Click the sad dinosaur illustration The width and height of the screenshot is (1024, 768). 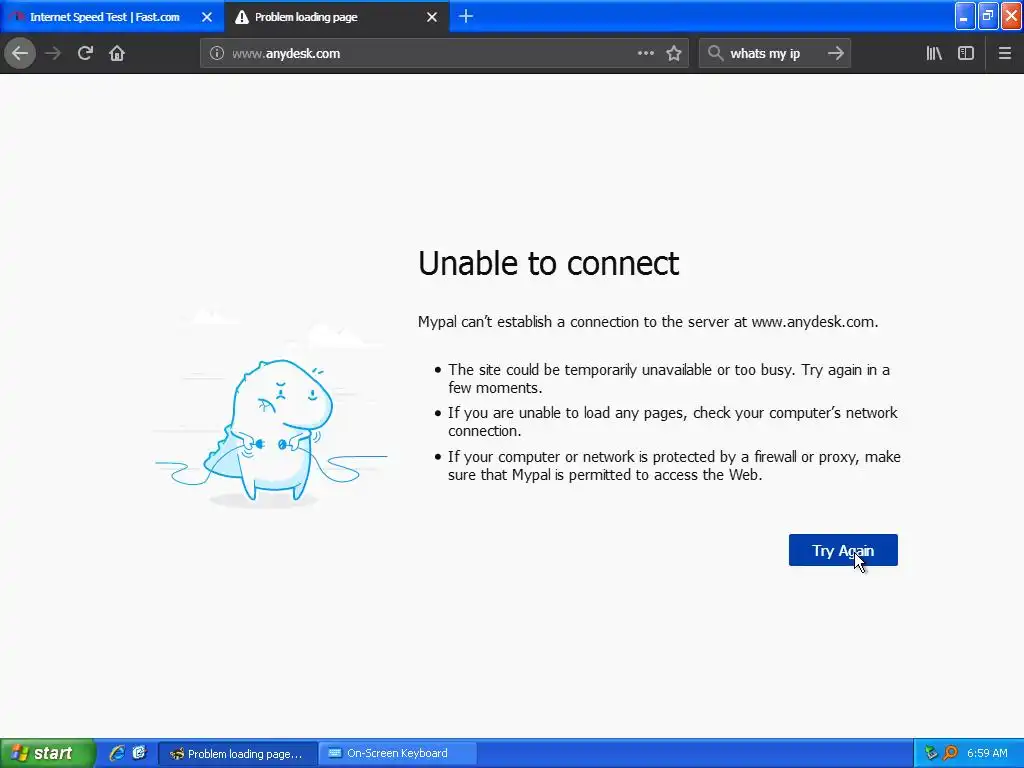pyautogui.click(x=270, y=431)
